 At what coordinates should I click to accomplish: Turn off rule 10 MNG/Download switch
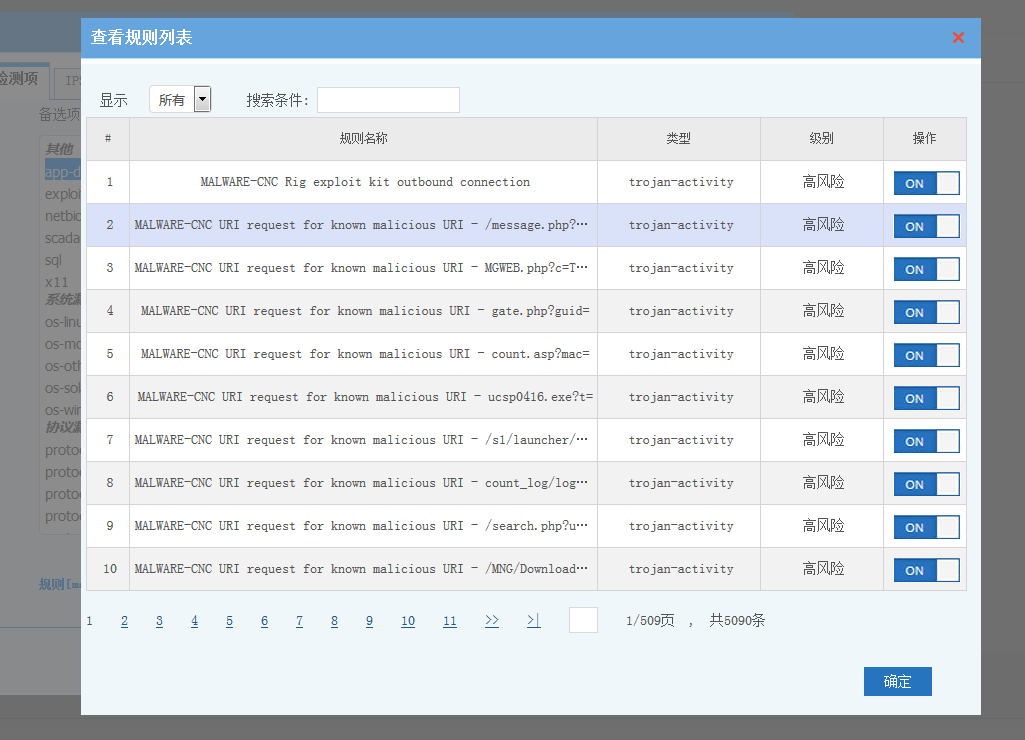926,570
